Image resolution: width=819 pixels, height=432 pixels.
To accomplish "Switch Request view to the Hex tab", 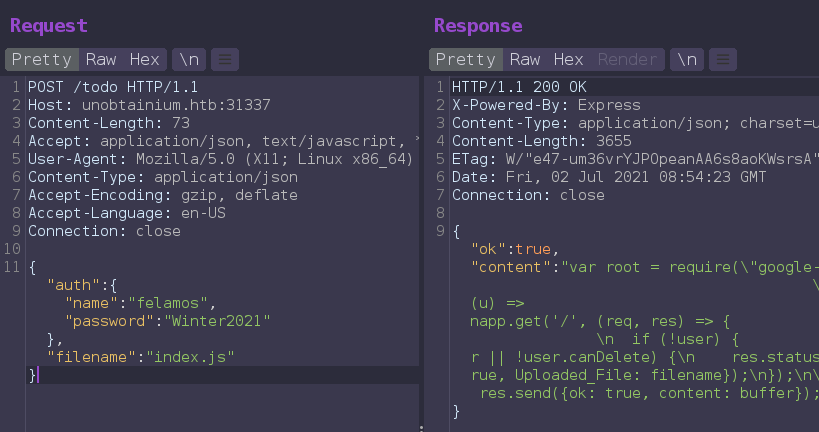I will (x=145, y=59).
